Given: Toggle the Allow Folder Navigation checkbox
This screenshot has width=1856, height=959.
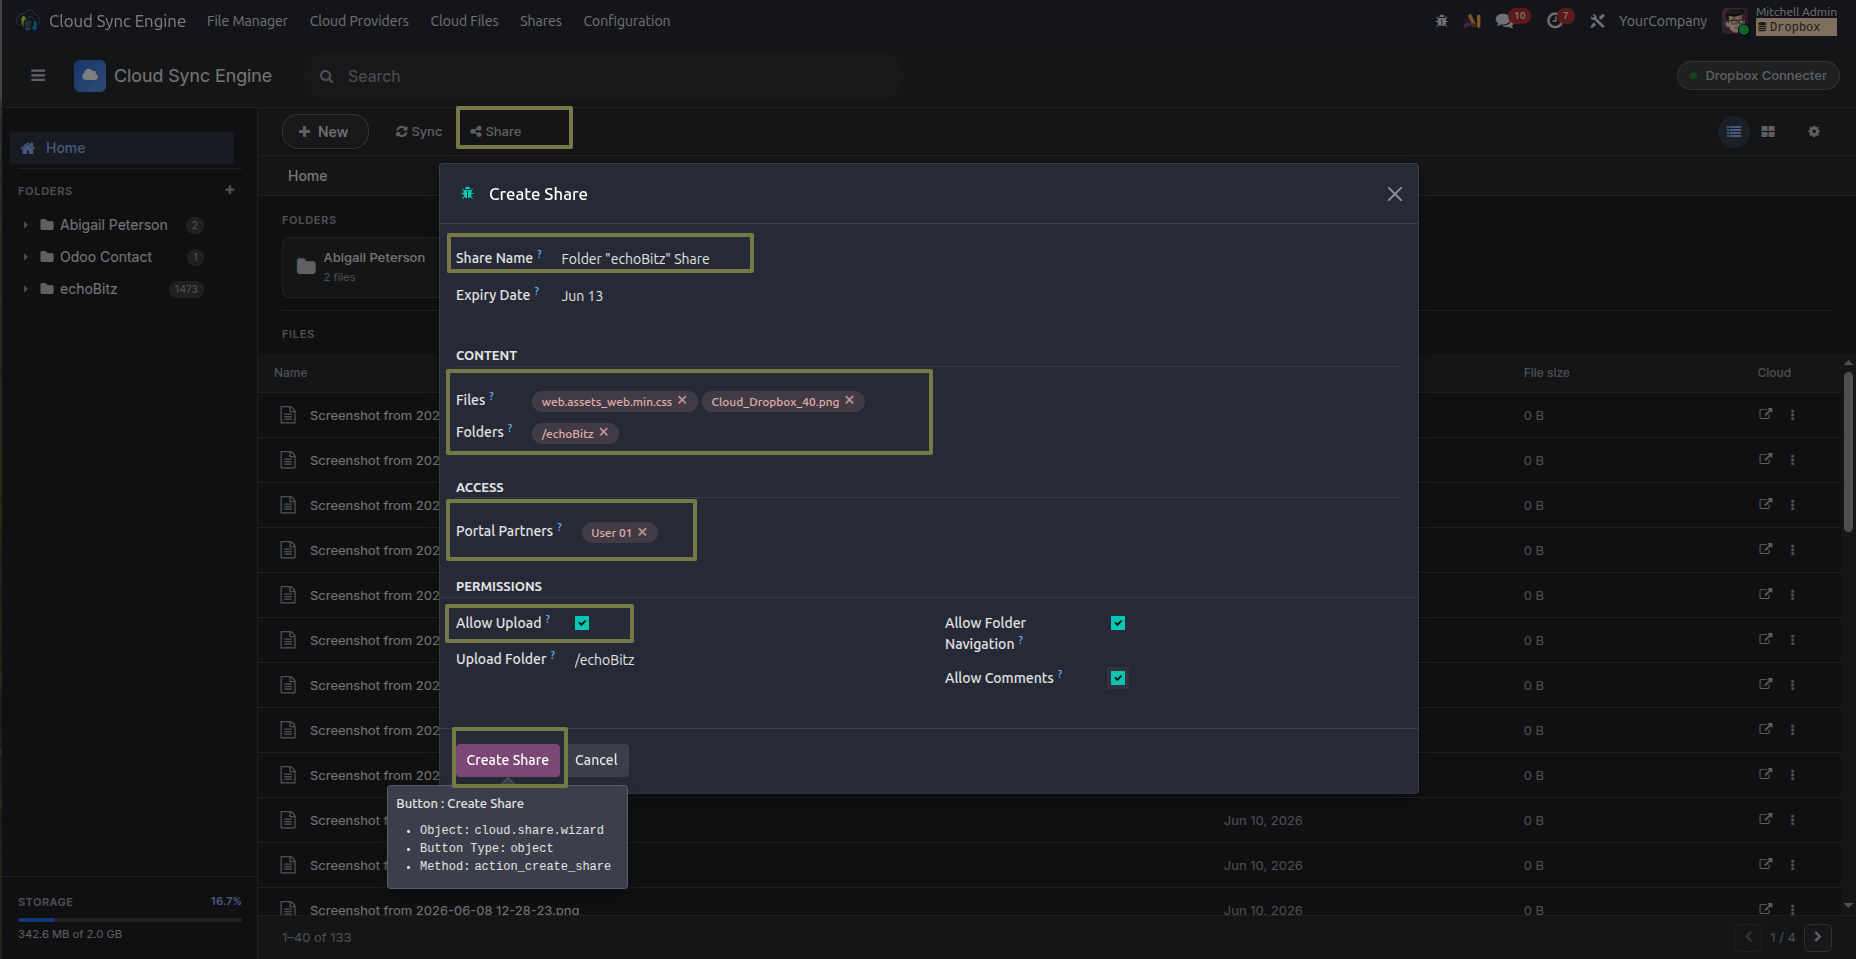Looking at the screenshot, I should [x=1118, y=623].
